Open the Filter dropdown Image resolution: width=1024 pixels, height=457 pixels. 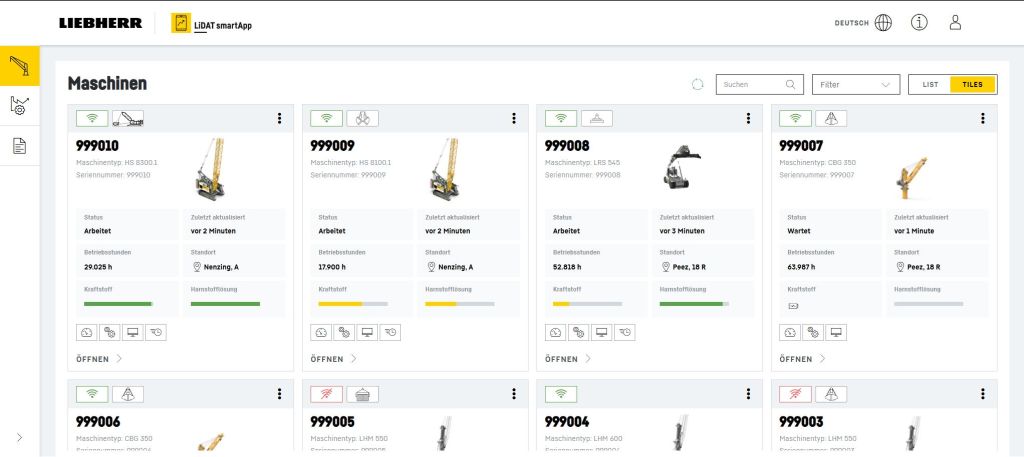(x=853, y=85)
